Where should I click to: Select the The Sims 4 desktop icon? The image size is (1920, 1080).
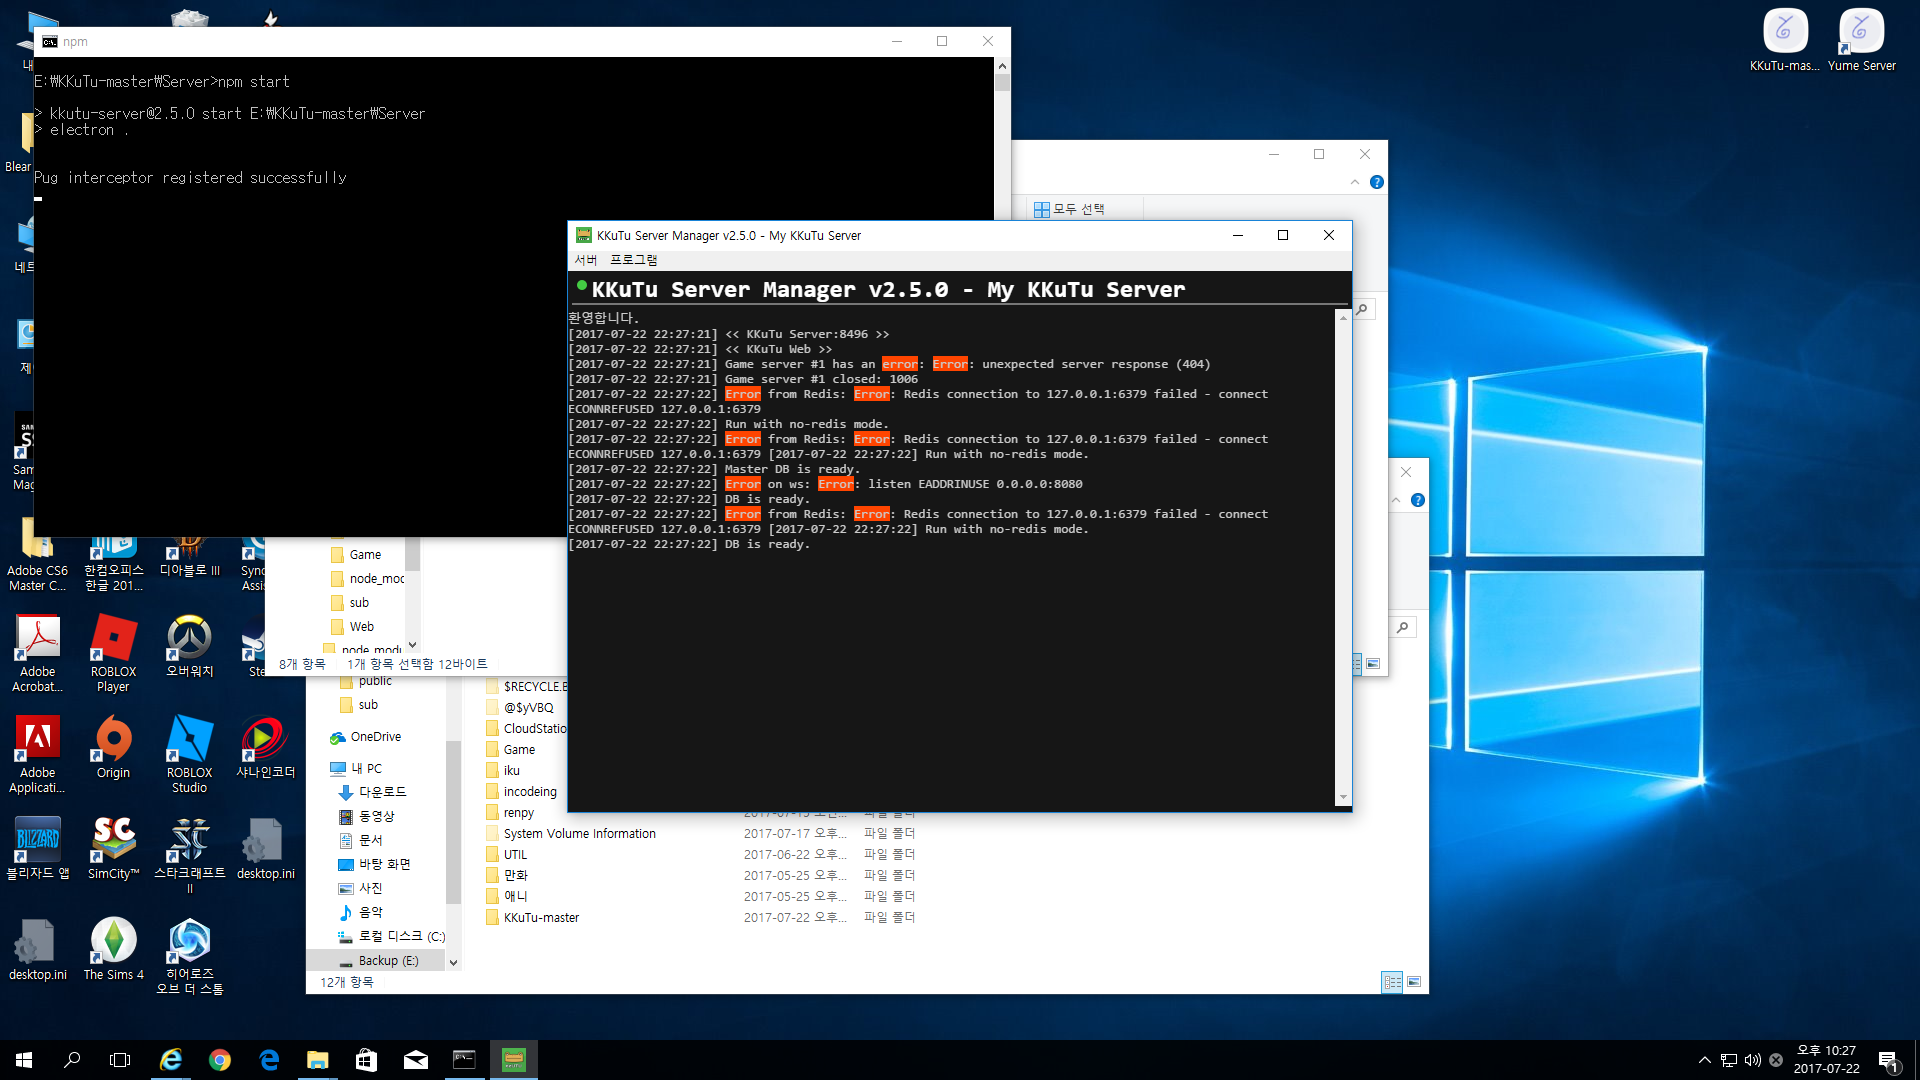pyautogui.click(x=113, y=949)
